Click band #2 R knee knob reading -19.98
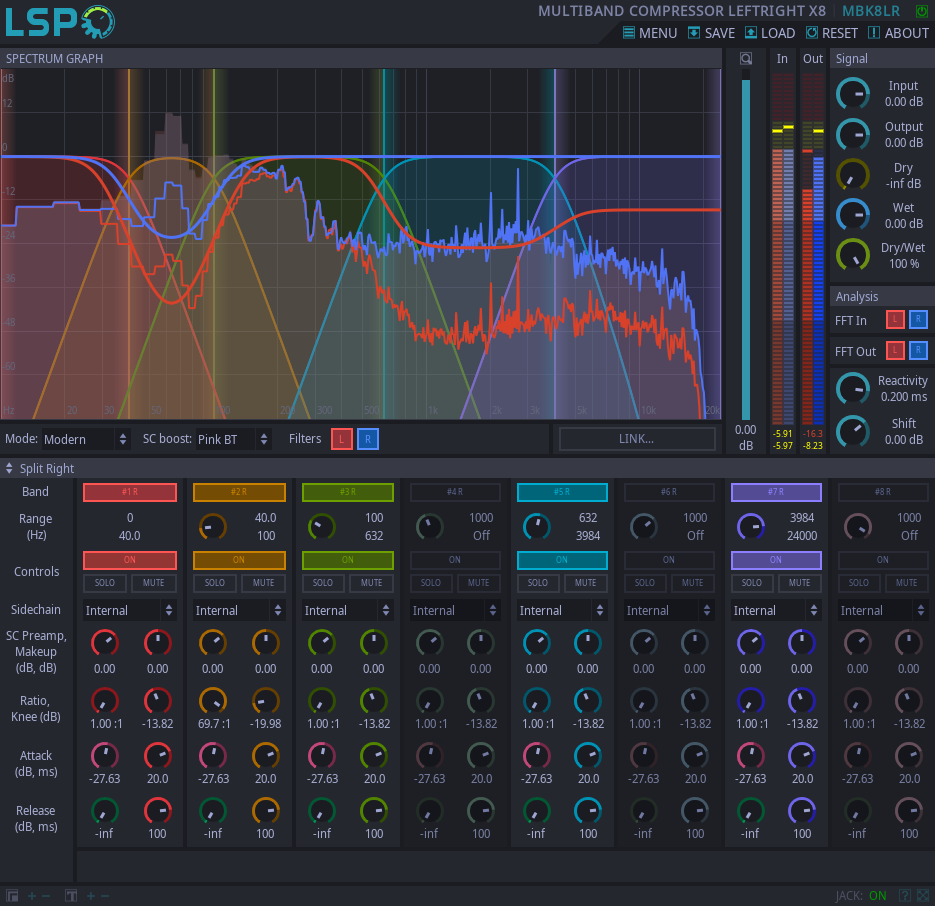Screen dimensions: 935x906 265,701
